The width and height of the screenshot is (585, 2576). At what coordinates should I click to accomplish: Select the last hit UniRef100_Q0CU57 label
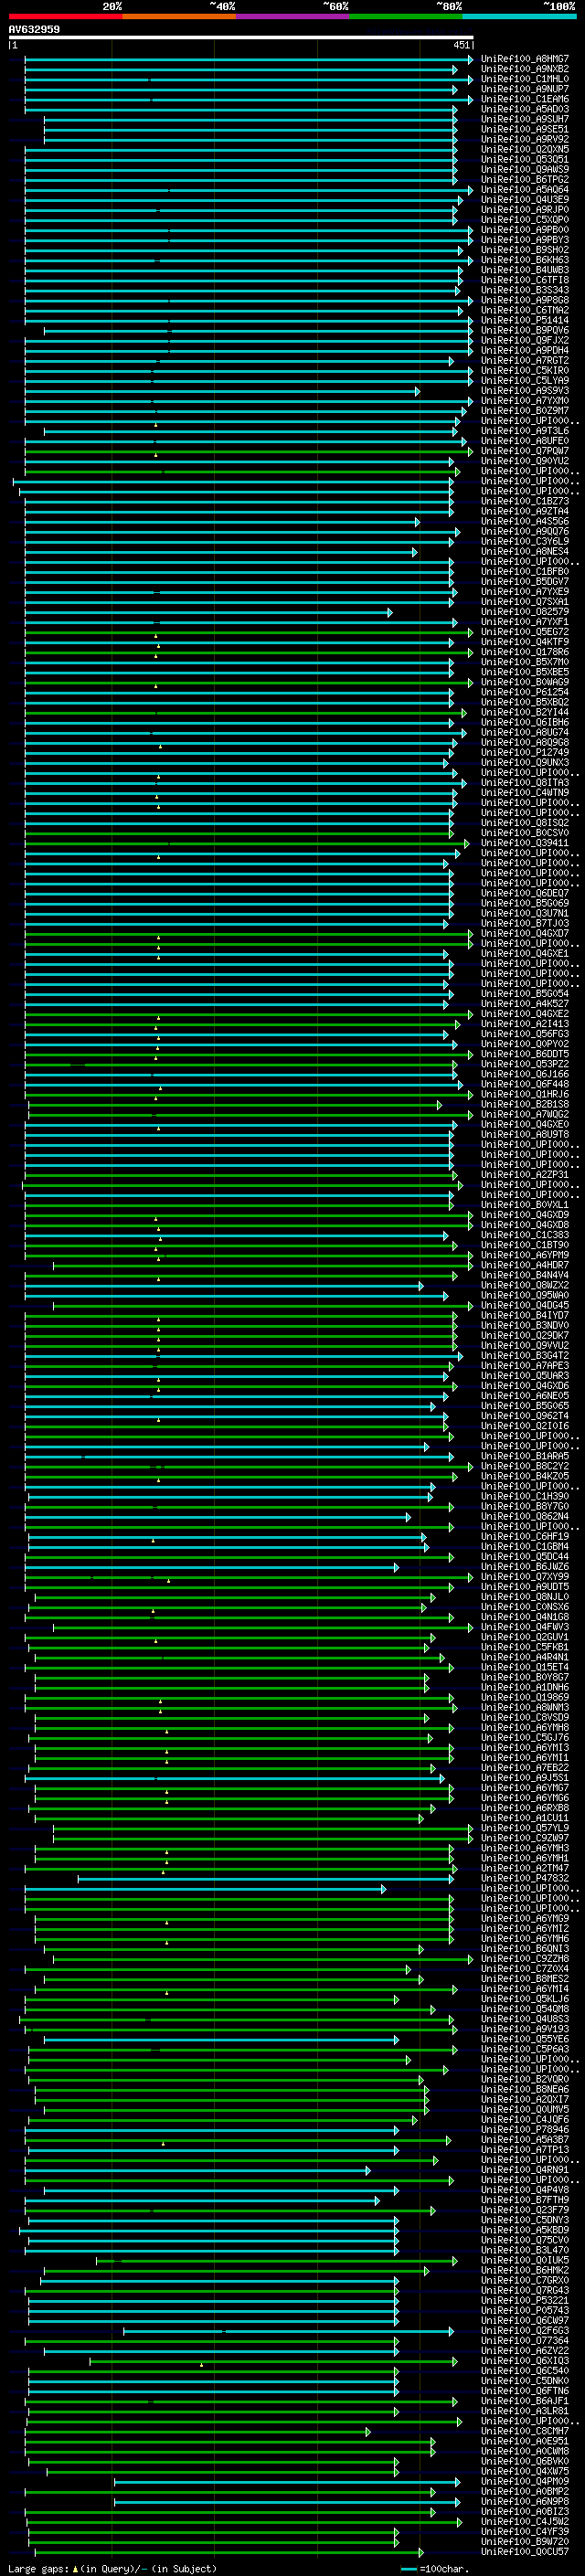tap(525, 2551)
